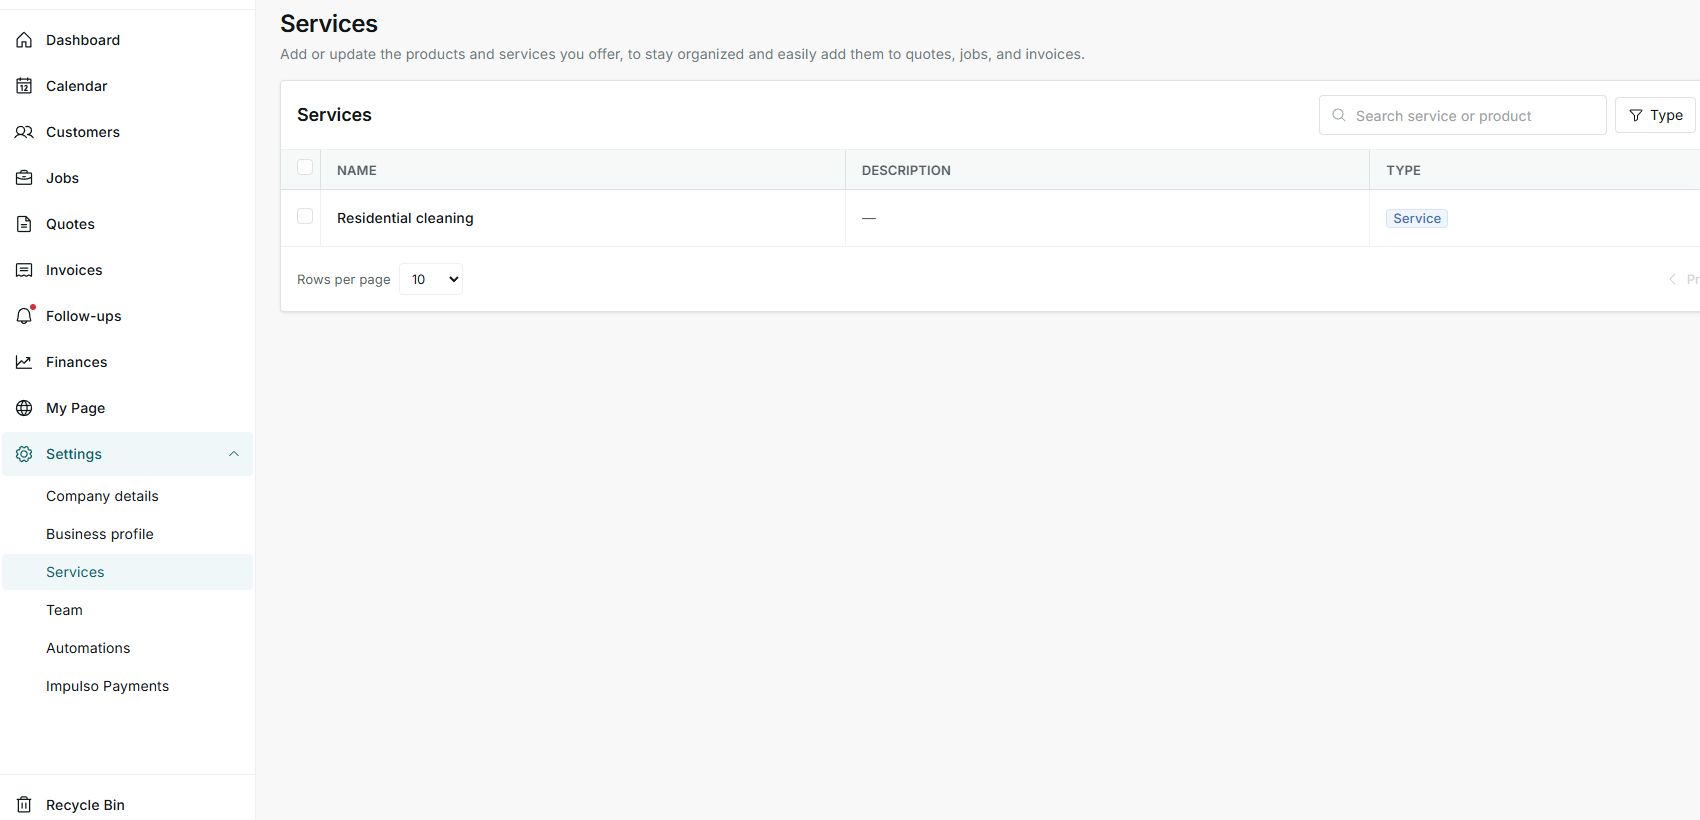The width and height of the screenshot is (1700, 820).
Task: Click the Recycle Bin trash icon
Action: pos(24,805)
